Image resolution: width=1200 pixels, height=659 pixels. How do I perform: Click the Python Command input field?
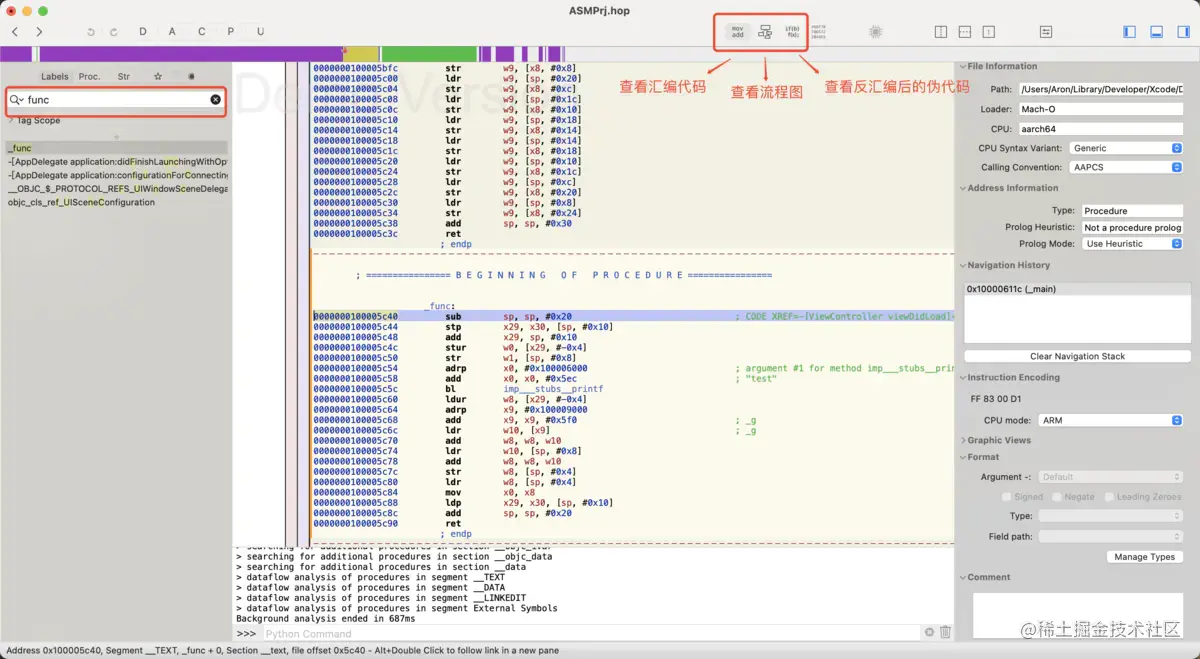590,633
